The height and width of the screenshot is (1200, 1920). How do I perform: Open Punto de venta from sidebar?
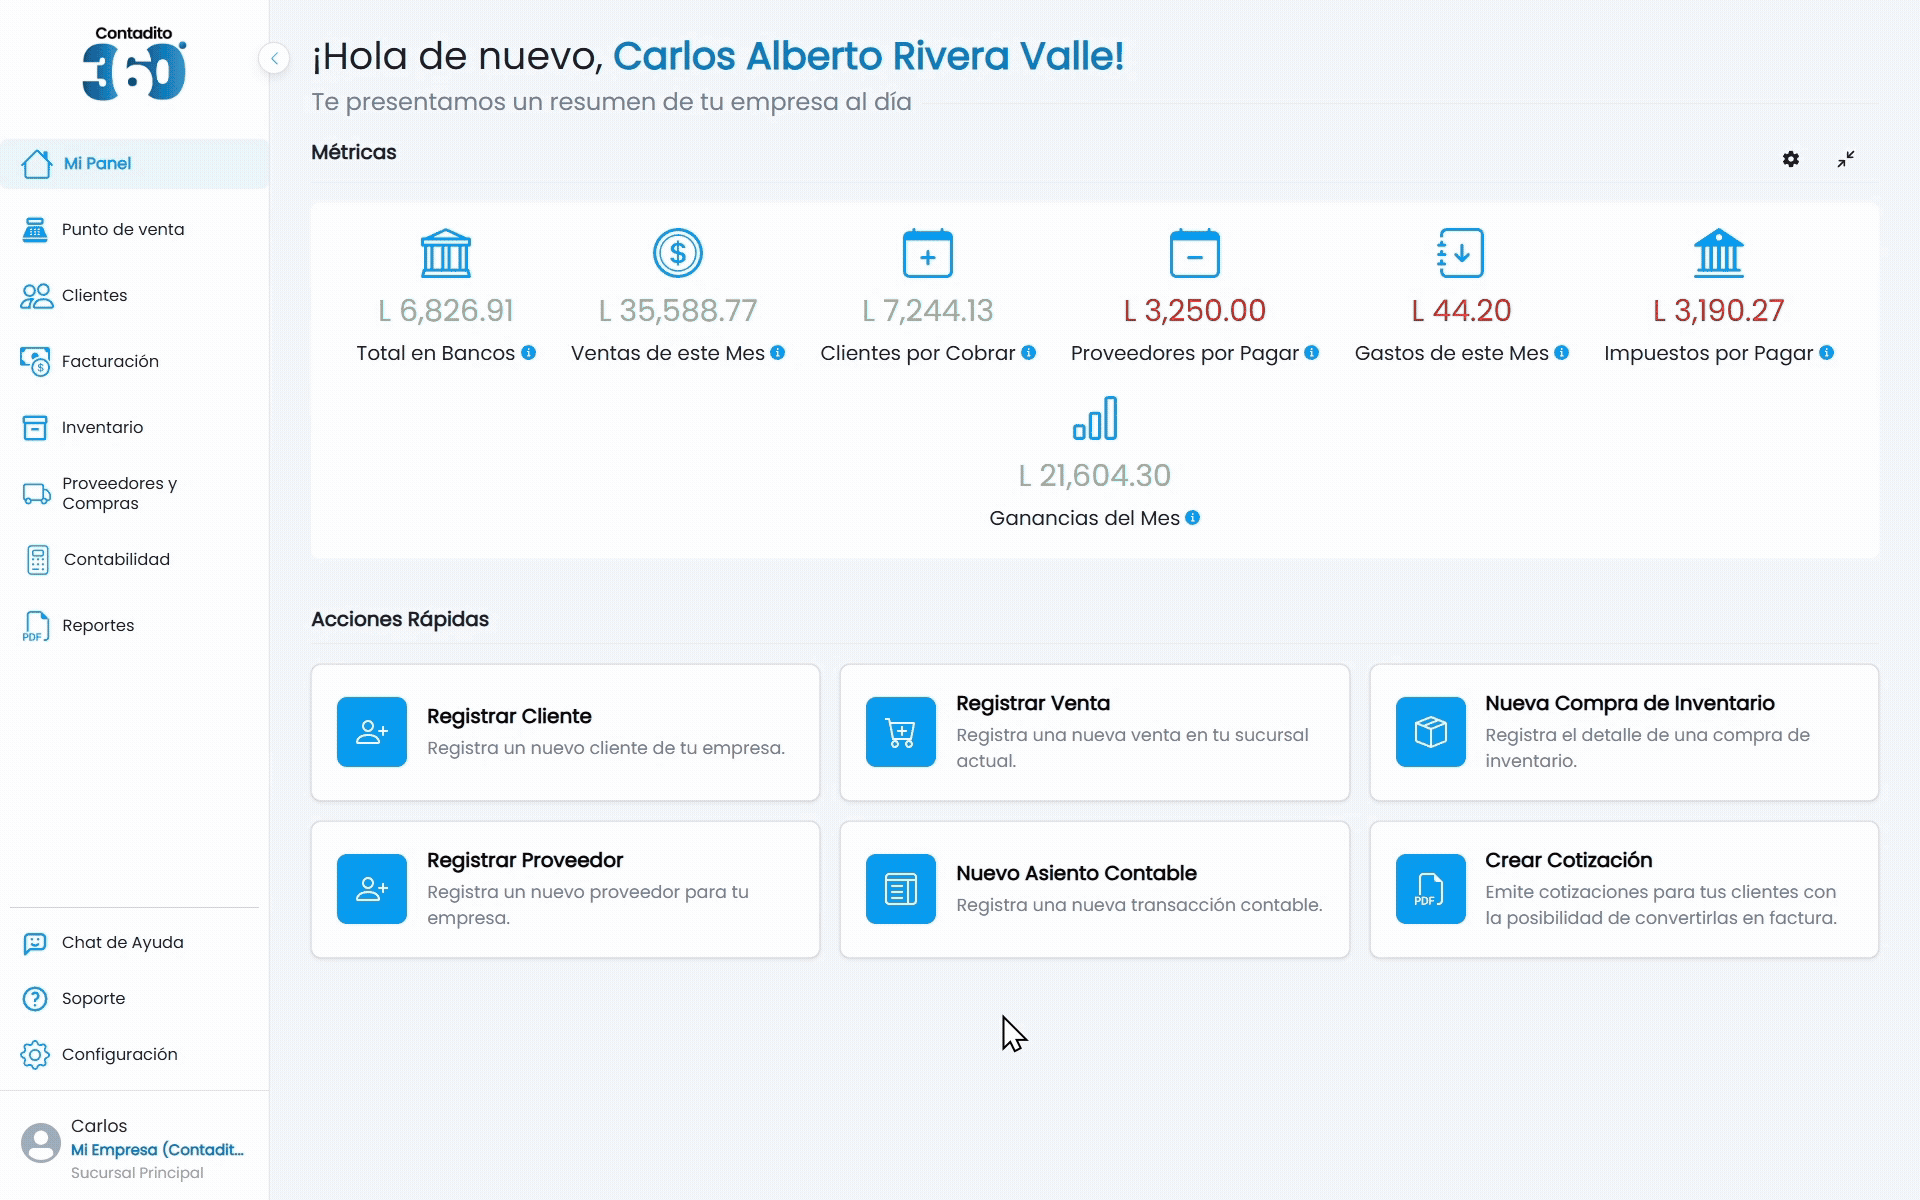pos(135,230)
